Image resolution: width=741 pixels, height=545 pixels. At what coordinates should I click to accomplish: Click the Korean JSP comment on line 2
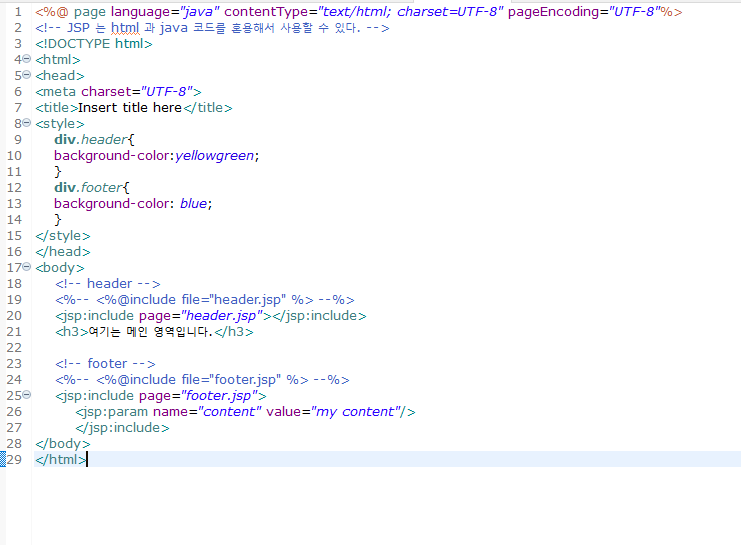212,28
